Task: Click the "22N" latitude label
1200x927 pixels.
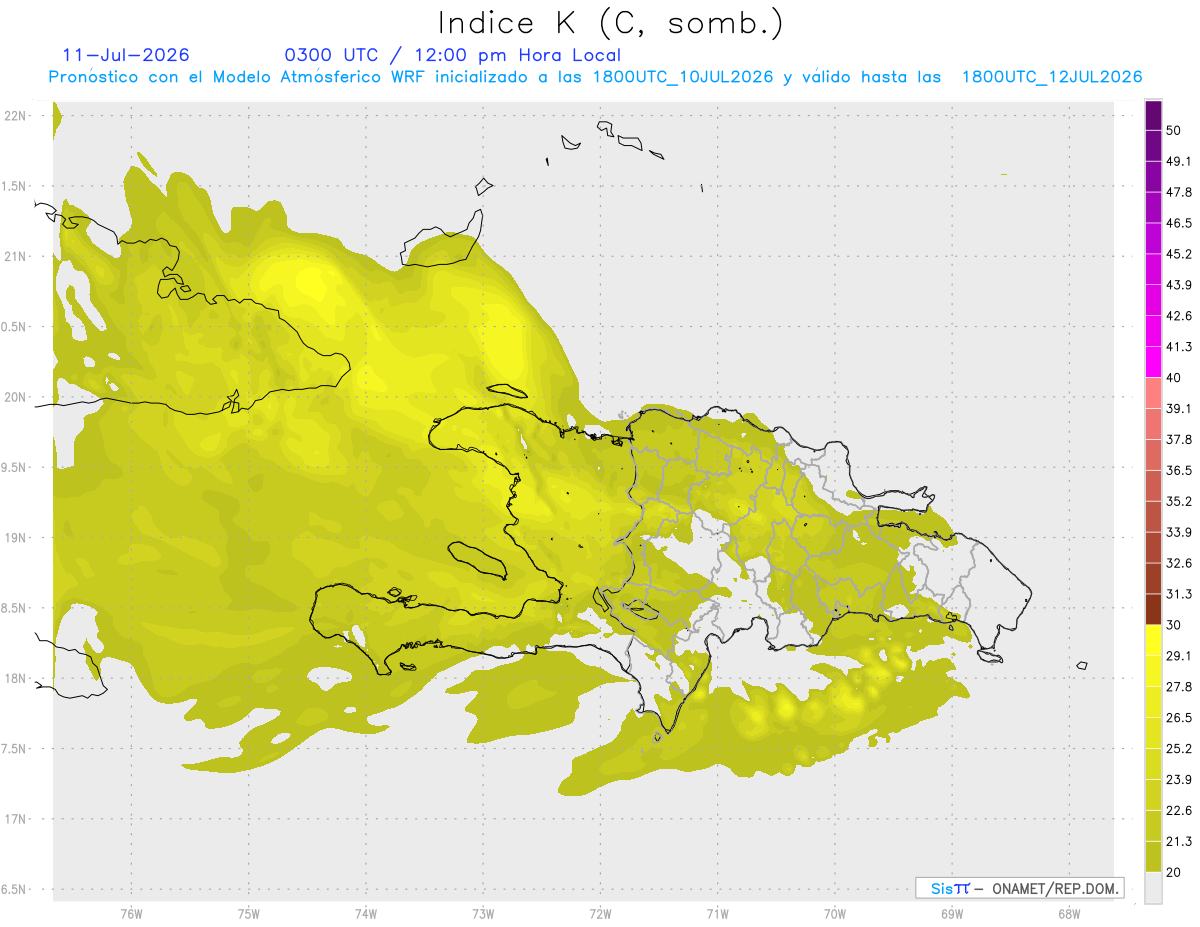Action: coord(17,116)
